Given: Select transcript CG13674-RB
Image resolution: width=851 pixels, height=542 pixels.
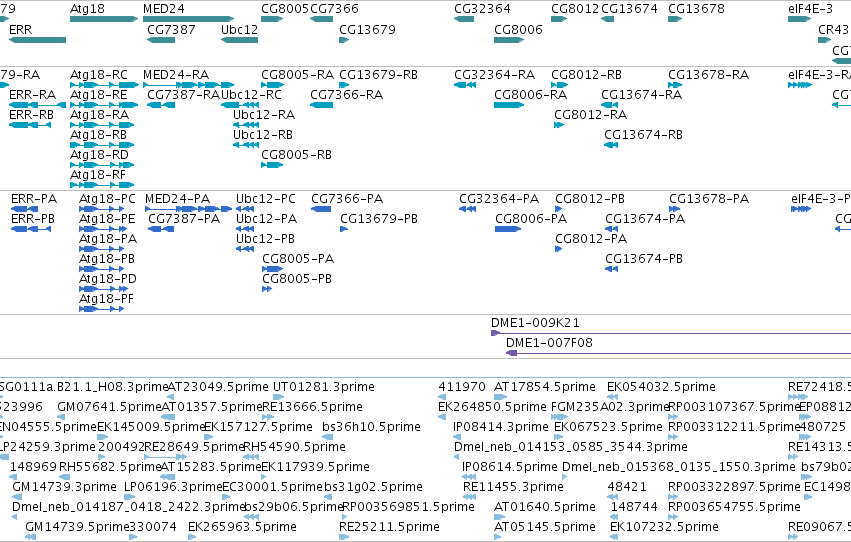Looking at the screenshot, I should tap(643, 135).
